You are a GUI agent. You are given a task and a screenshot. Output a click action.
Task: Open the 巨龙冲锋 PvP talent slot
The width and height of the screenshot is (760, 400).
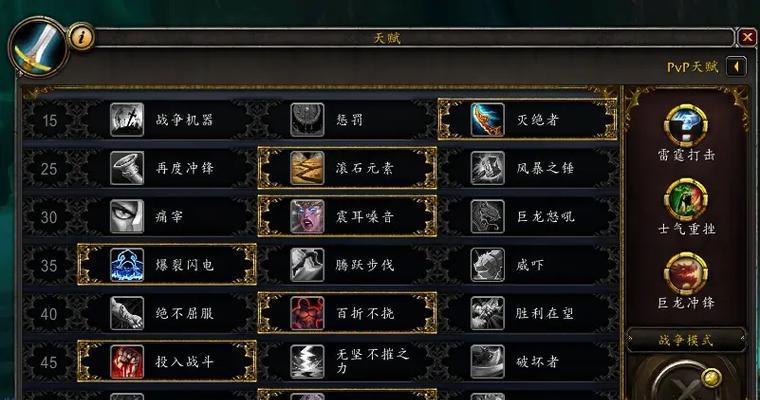point(686,273)
